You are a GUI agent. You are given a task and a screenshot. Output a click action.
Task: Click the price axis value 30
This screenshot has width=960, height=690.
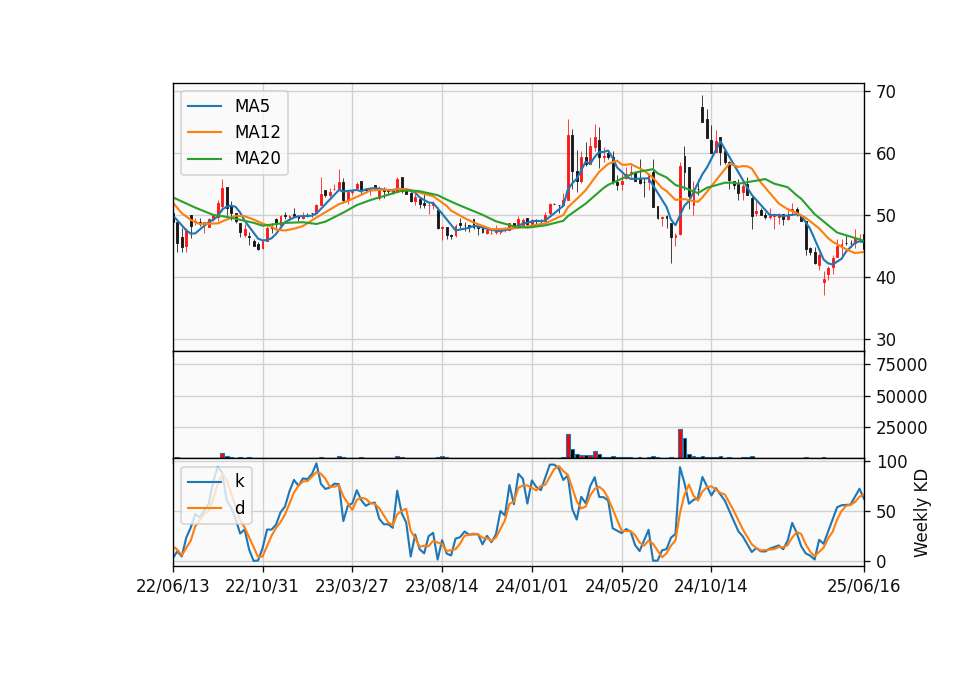pyautogui.click(x=886, y=340)
